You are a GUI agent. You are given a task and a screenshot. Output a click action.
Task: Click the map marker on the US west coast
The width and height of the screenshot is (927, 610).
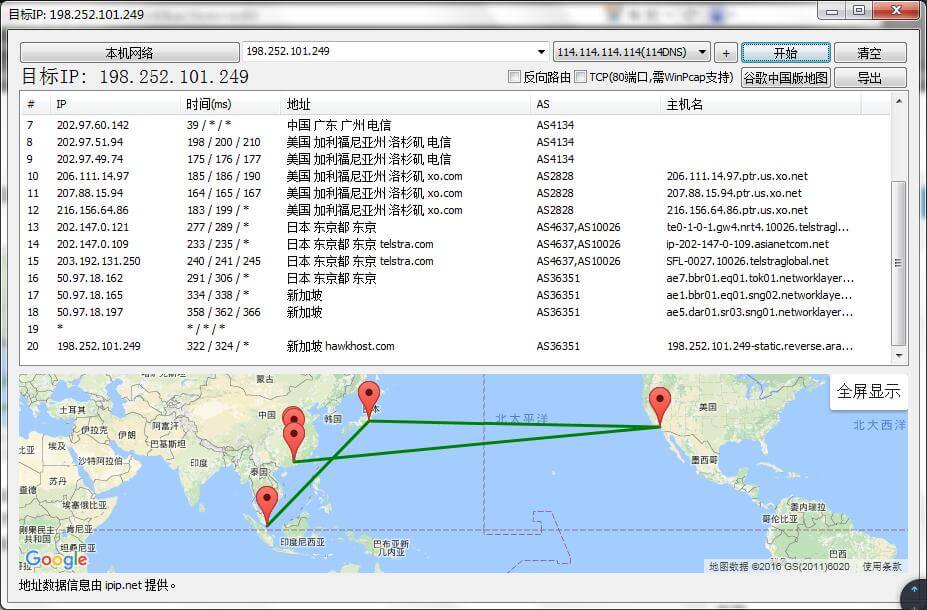pos(658,404)
